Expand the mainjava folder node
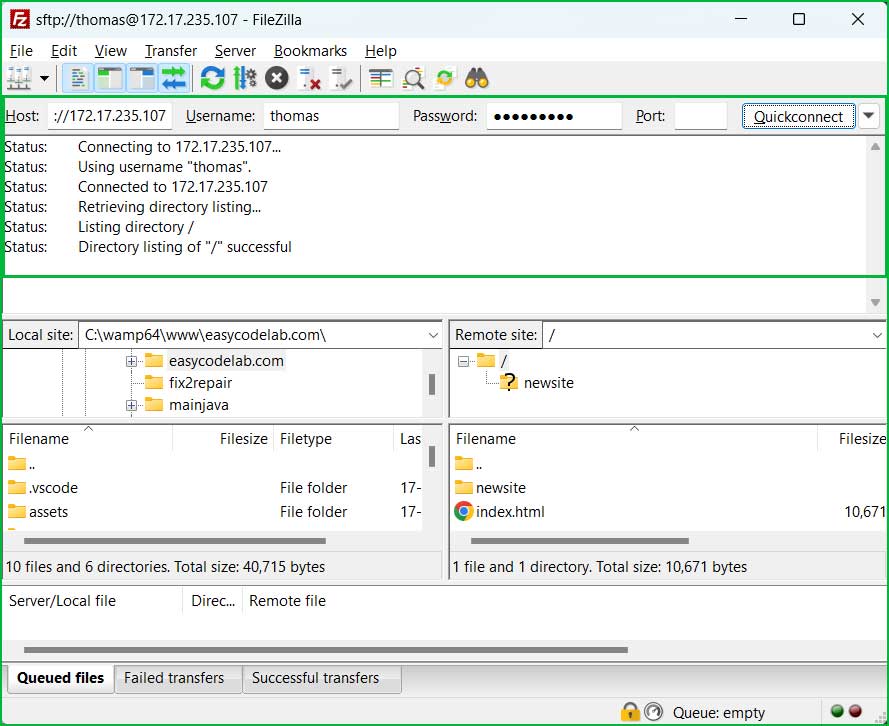Viewport: 889px width, 726px height. 131,405
